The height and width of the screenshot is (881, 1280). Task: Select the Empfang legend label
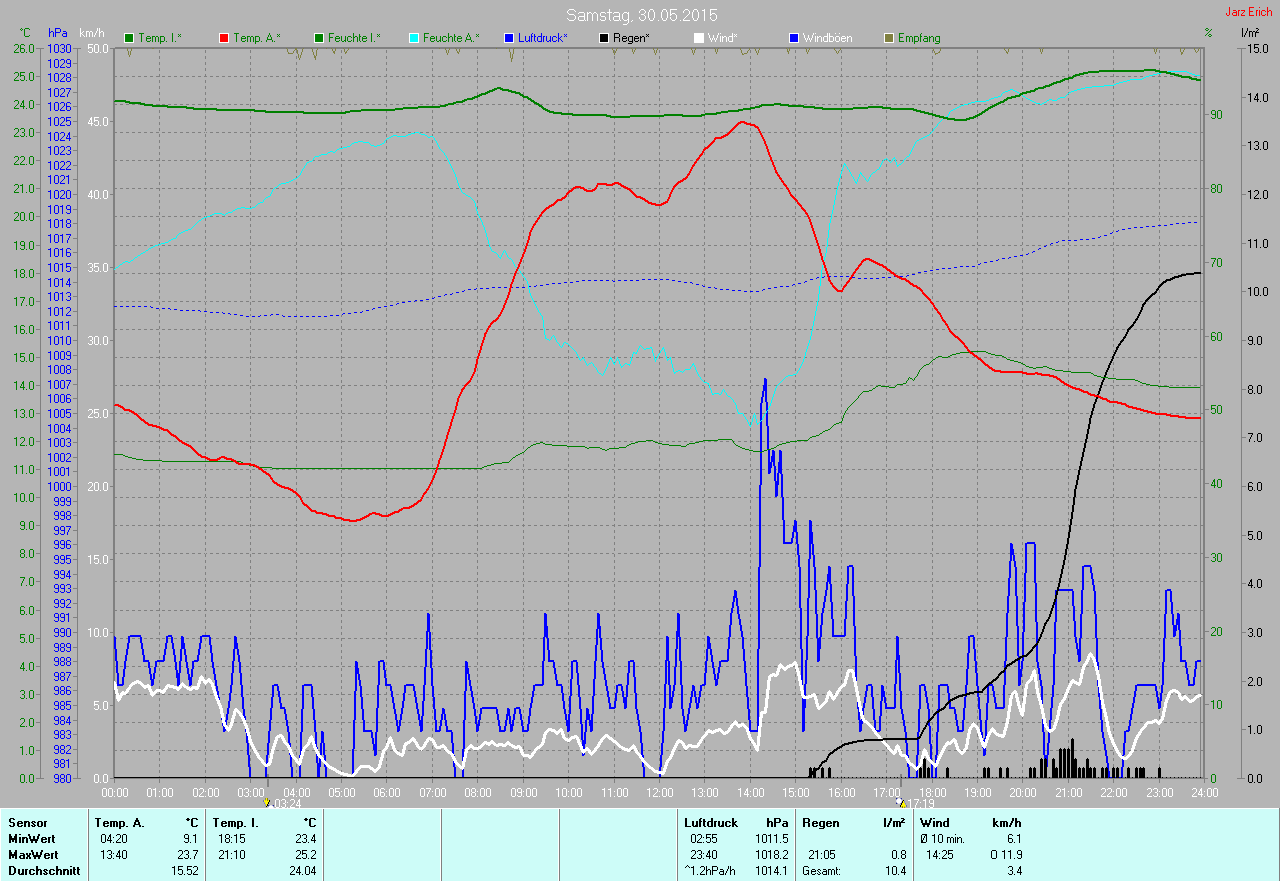pos(919,38)
